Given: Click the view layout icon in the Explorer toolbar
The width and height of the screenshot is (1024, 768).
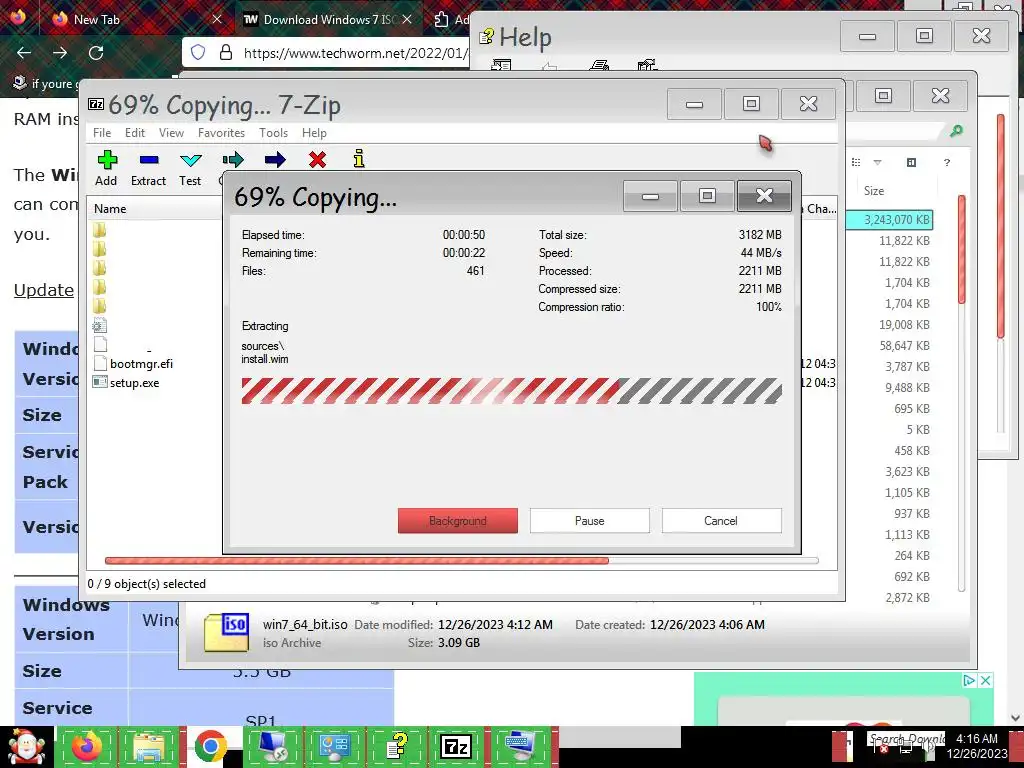Looking at the screenshot, I should point(856,162).
